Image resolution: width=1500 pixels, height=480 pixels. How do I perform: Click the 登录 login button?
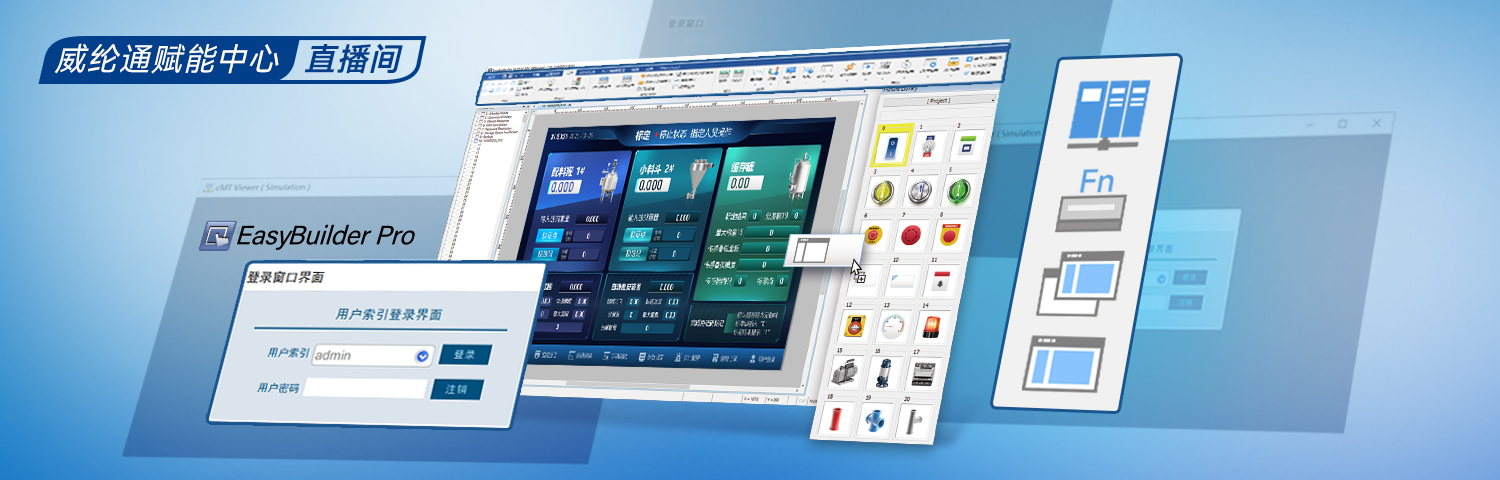pyautogui.click(x=465, y=355)
